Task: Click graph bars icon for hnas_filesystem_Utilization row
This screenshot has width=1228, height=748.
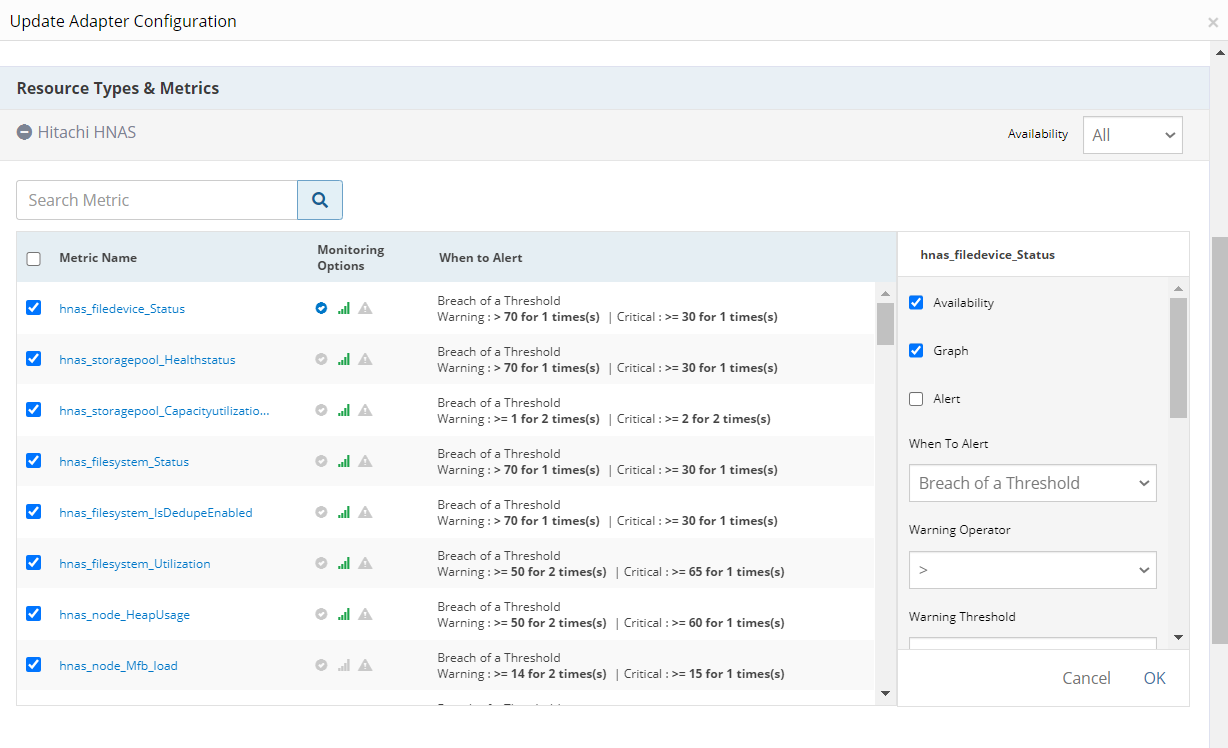Action: pos(344,563)
